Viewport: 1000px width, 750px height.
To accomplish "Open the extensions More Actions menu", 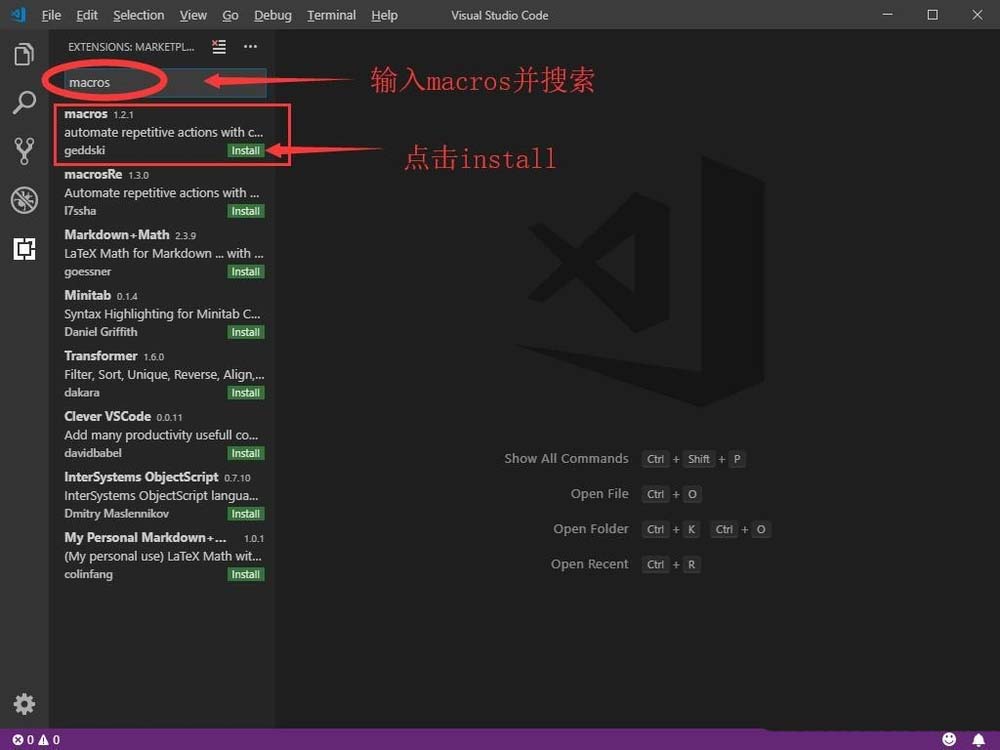I will tap(250, 46).
